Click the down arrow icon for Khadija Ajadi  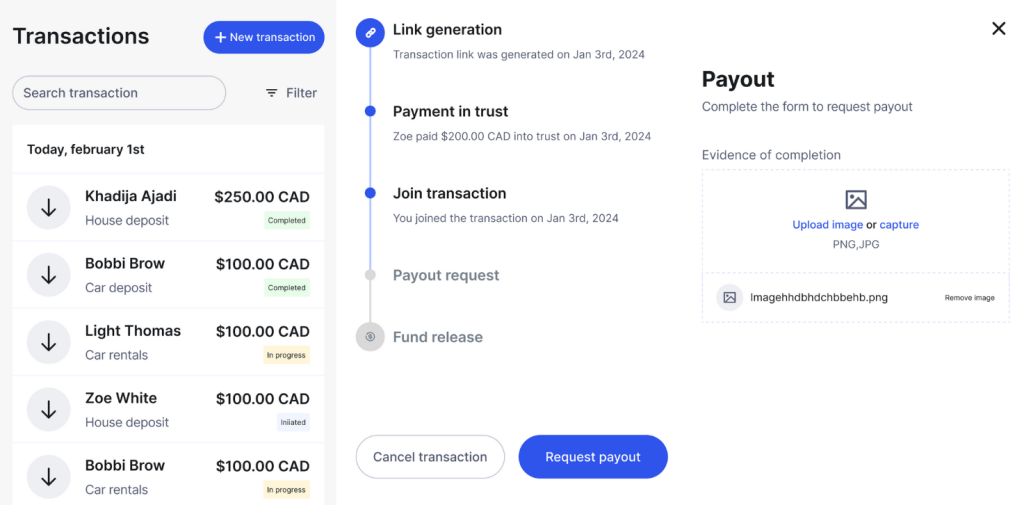point(48,207)
